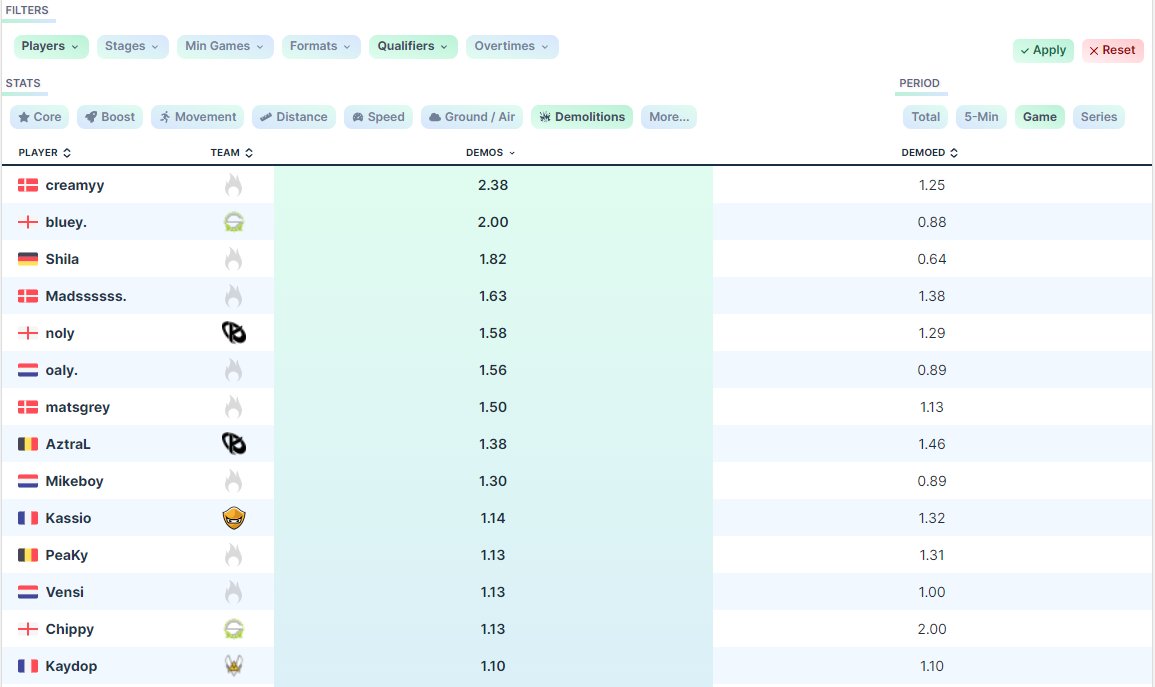
Task: Show the Ground / Air stats tab
Action: (472, 117)
